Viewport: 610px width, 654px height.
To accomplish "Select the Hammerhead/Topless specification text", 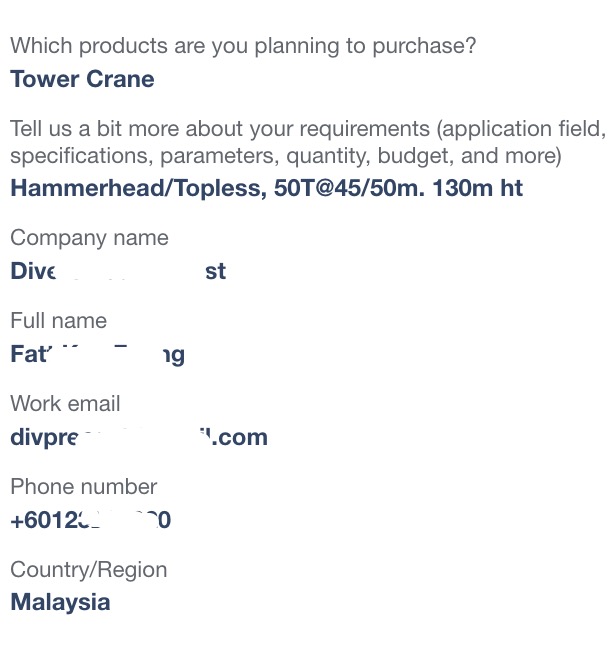I will (x=266, y=188).
